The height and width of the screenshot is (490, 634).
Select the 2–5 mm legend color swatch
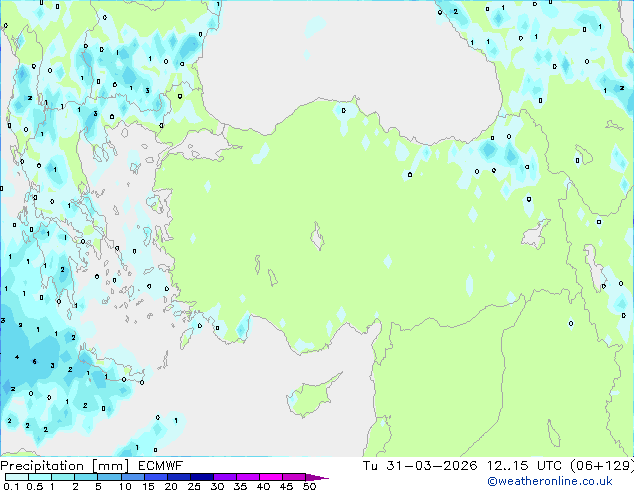(86, 477)
